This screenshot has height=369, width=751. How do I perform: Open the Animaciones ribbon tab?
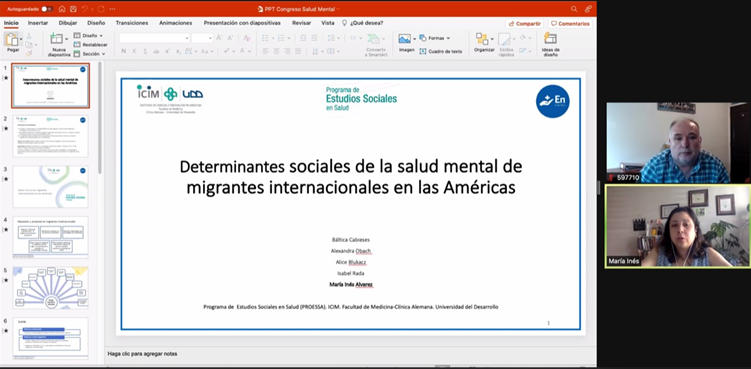[176, 23]
